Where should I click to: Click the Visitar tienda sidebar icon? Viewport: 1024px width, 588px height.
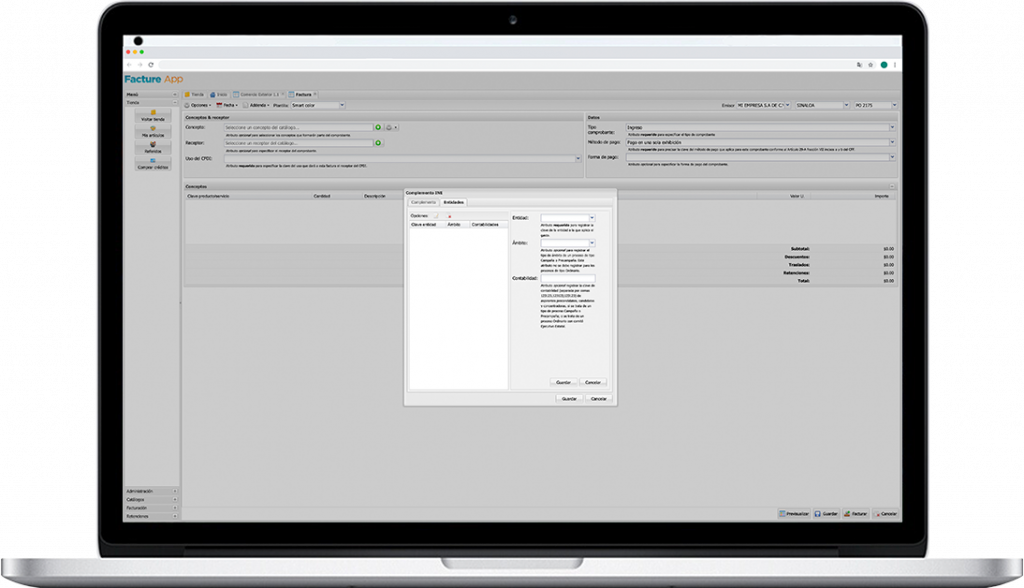click(x=152, y=114)
